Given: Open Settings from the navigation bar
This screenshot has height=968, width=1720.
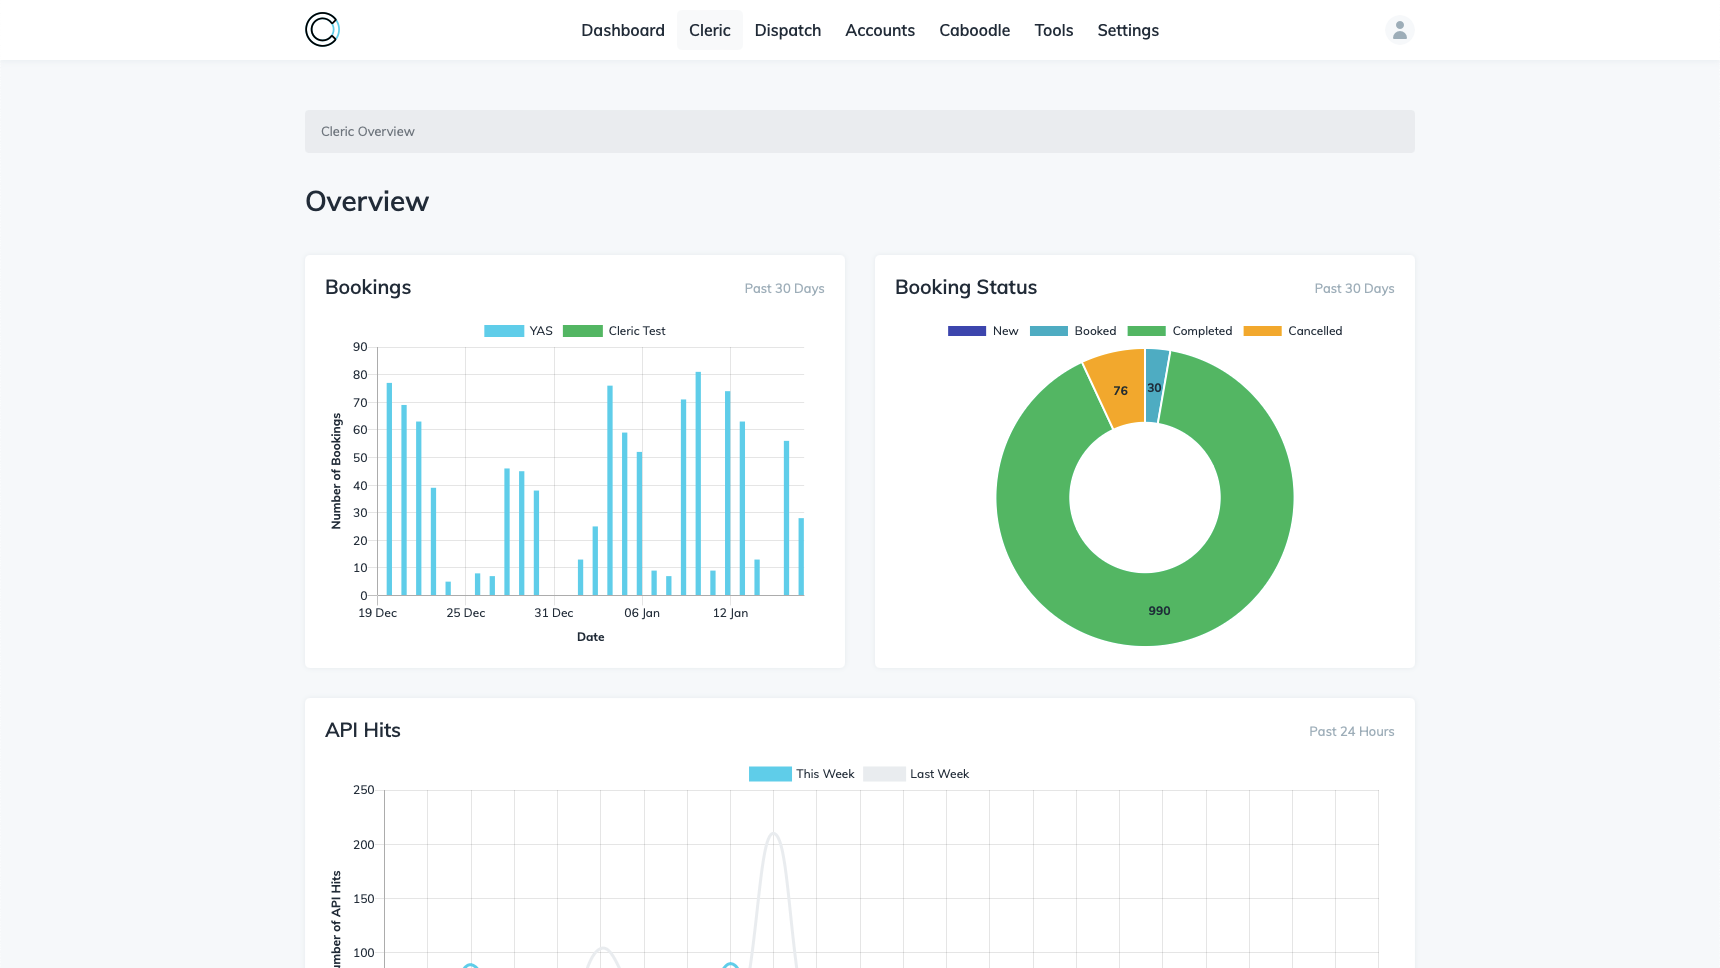Looking at the screenshot, I should pyautogui.click(x=1128, y=30).
